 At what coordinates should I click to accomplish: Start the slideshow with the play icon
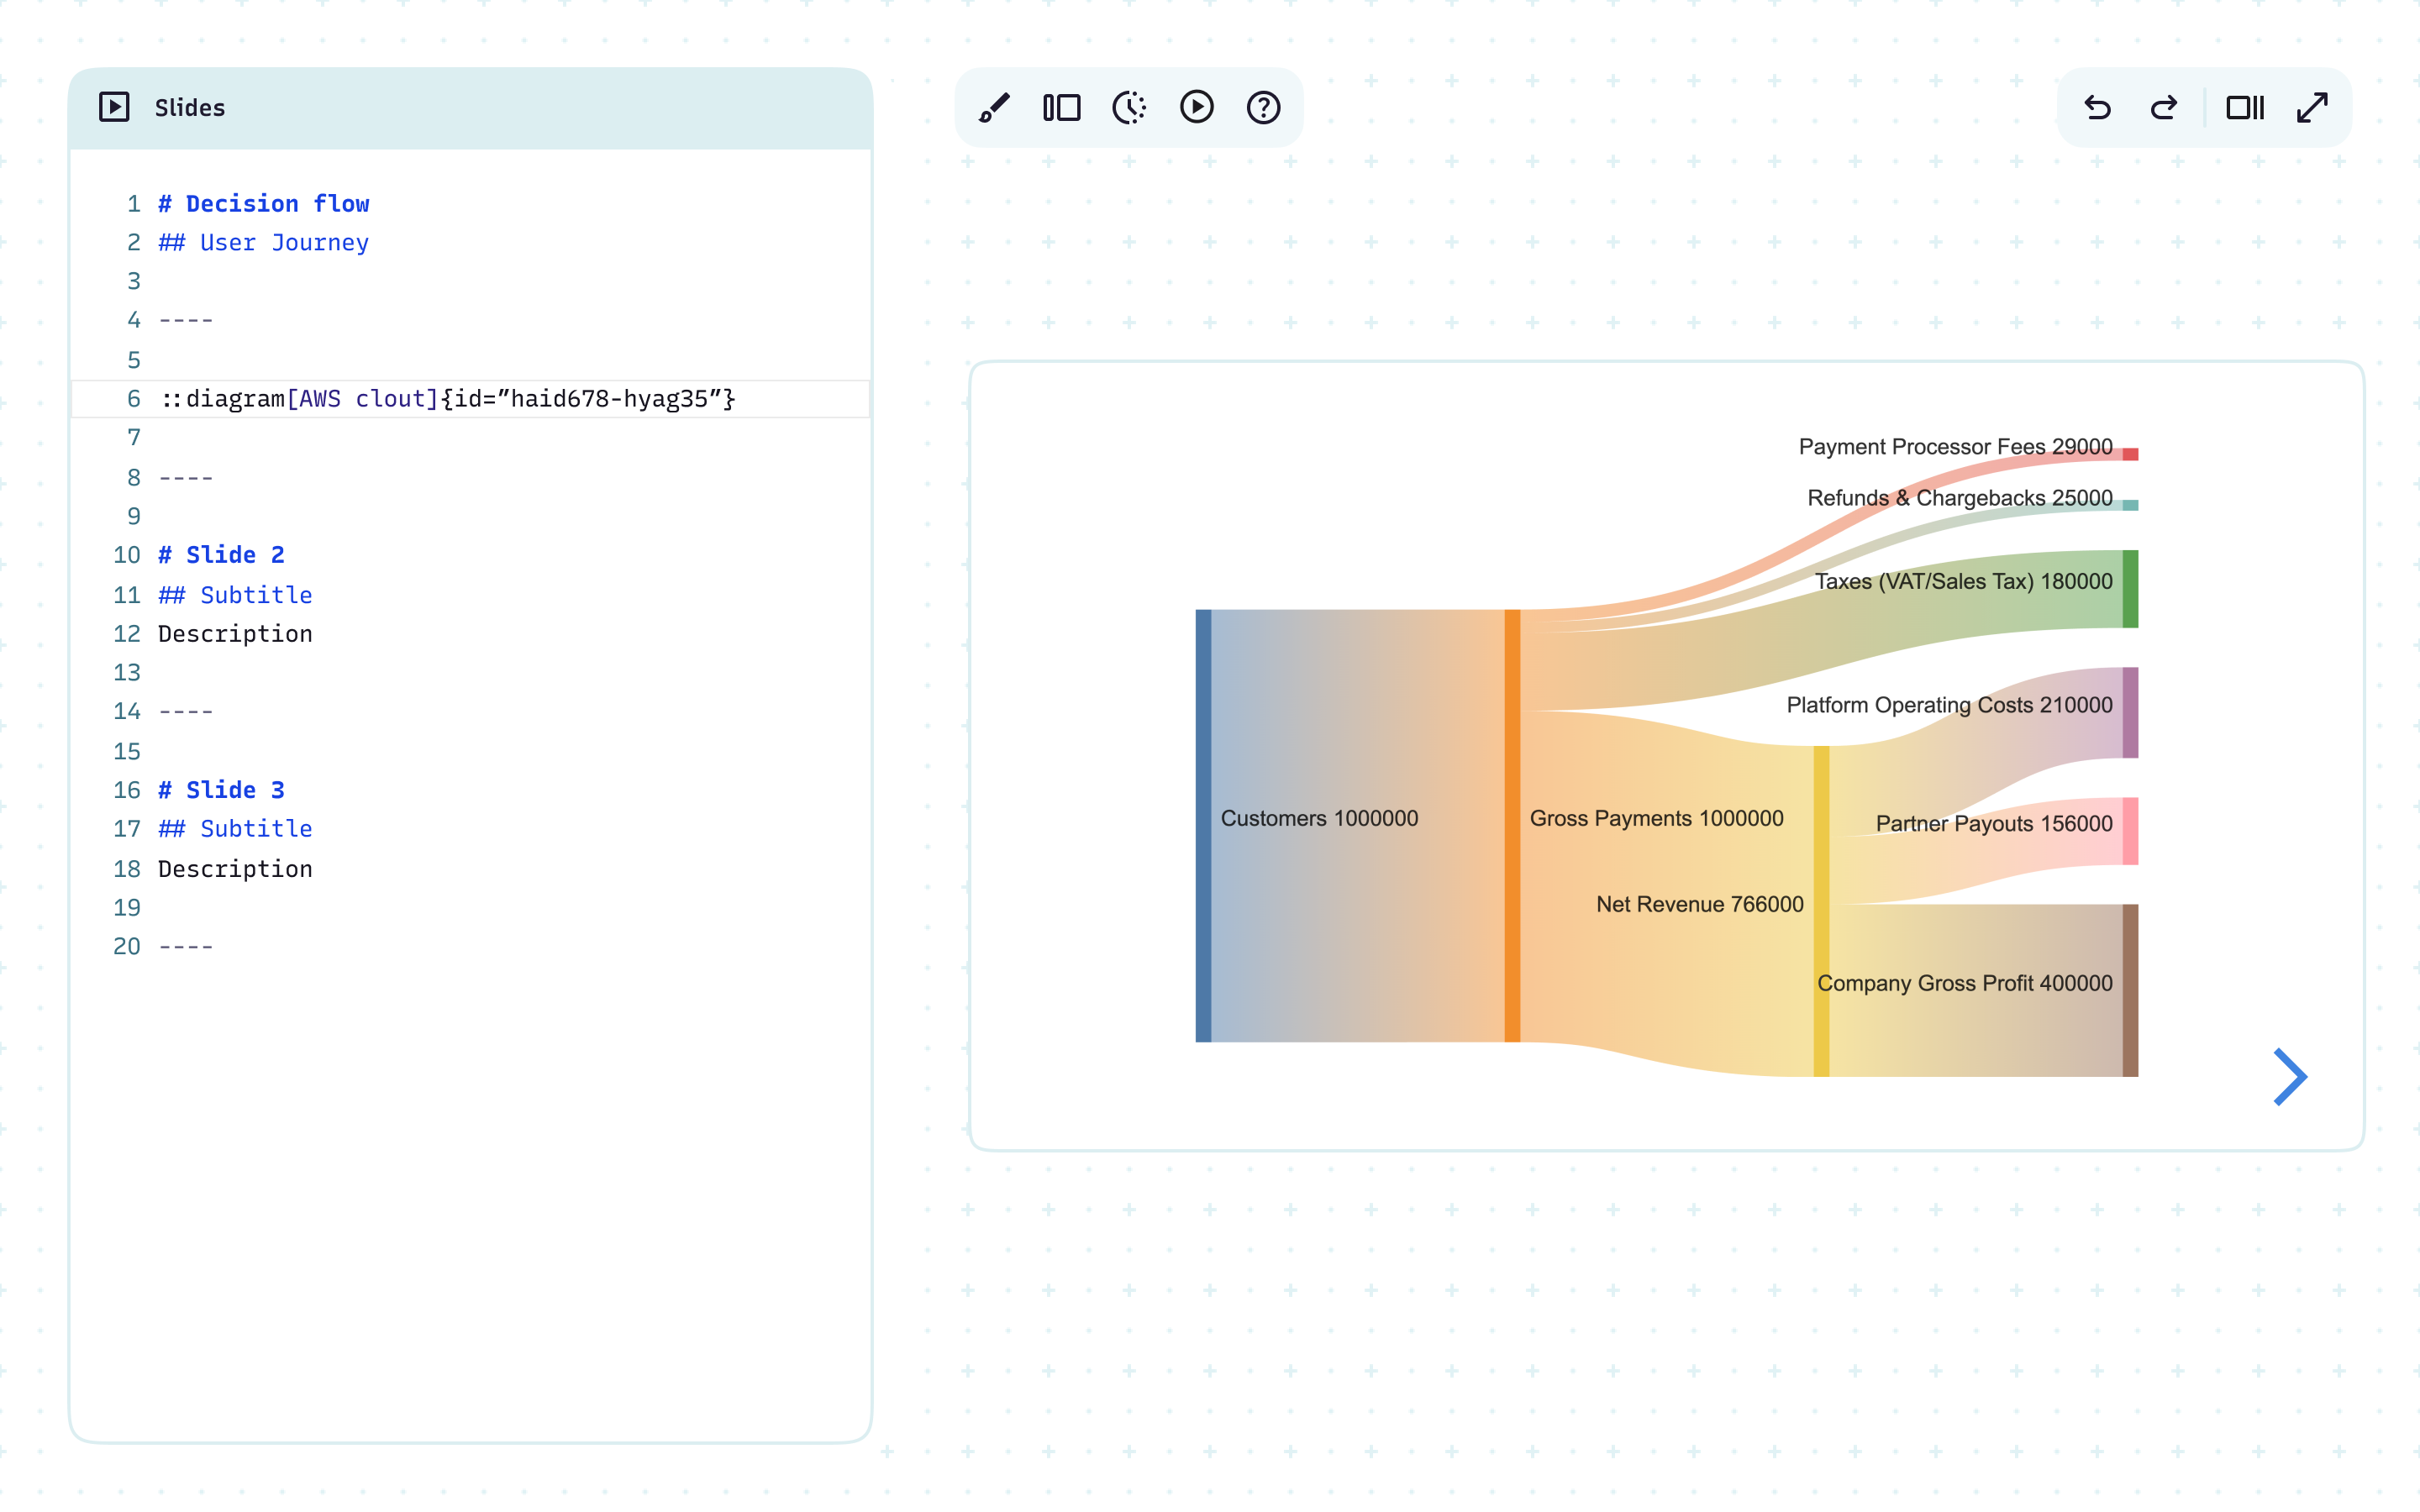[x=1197, y=107]
